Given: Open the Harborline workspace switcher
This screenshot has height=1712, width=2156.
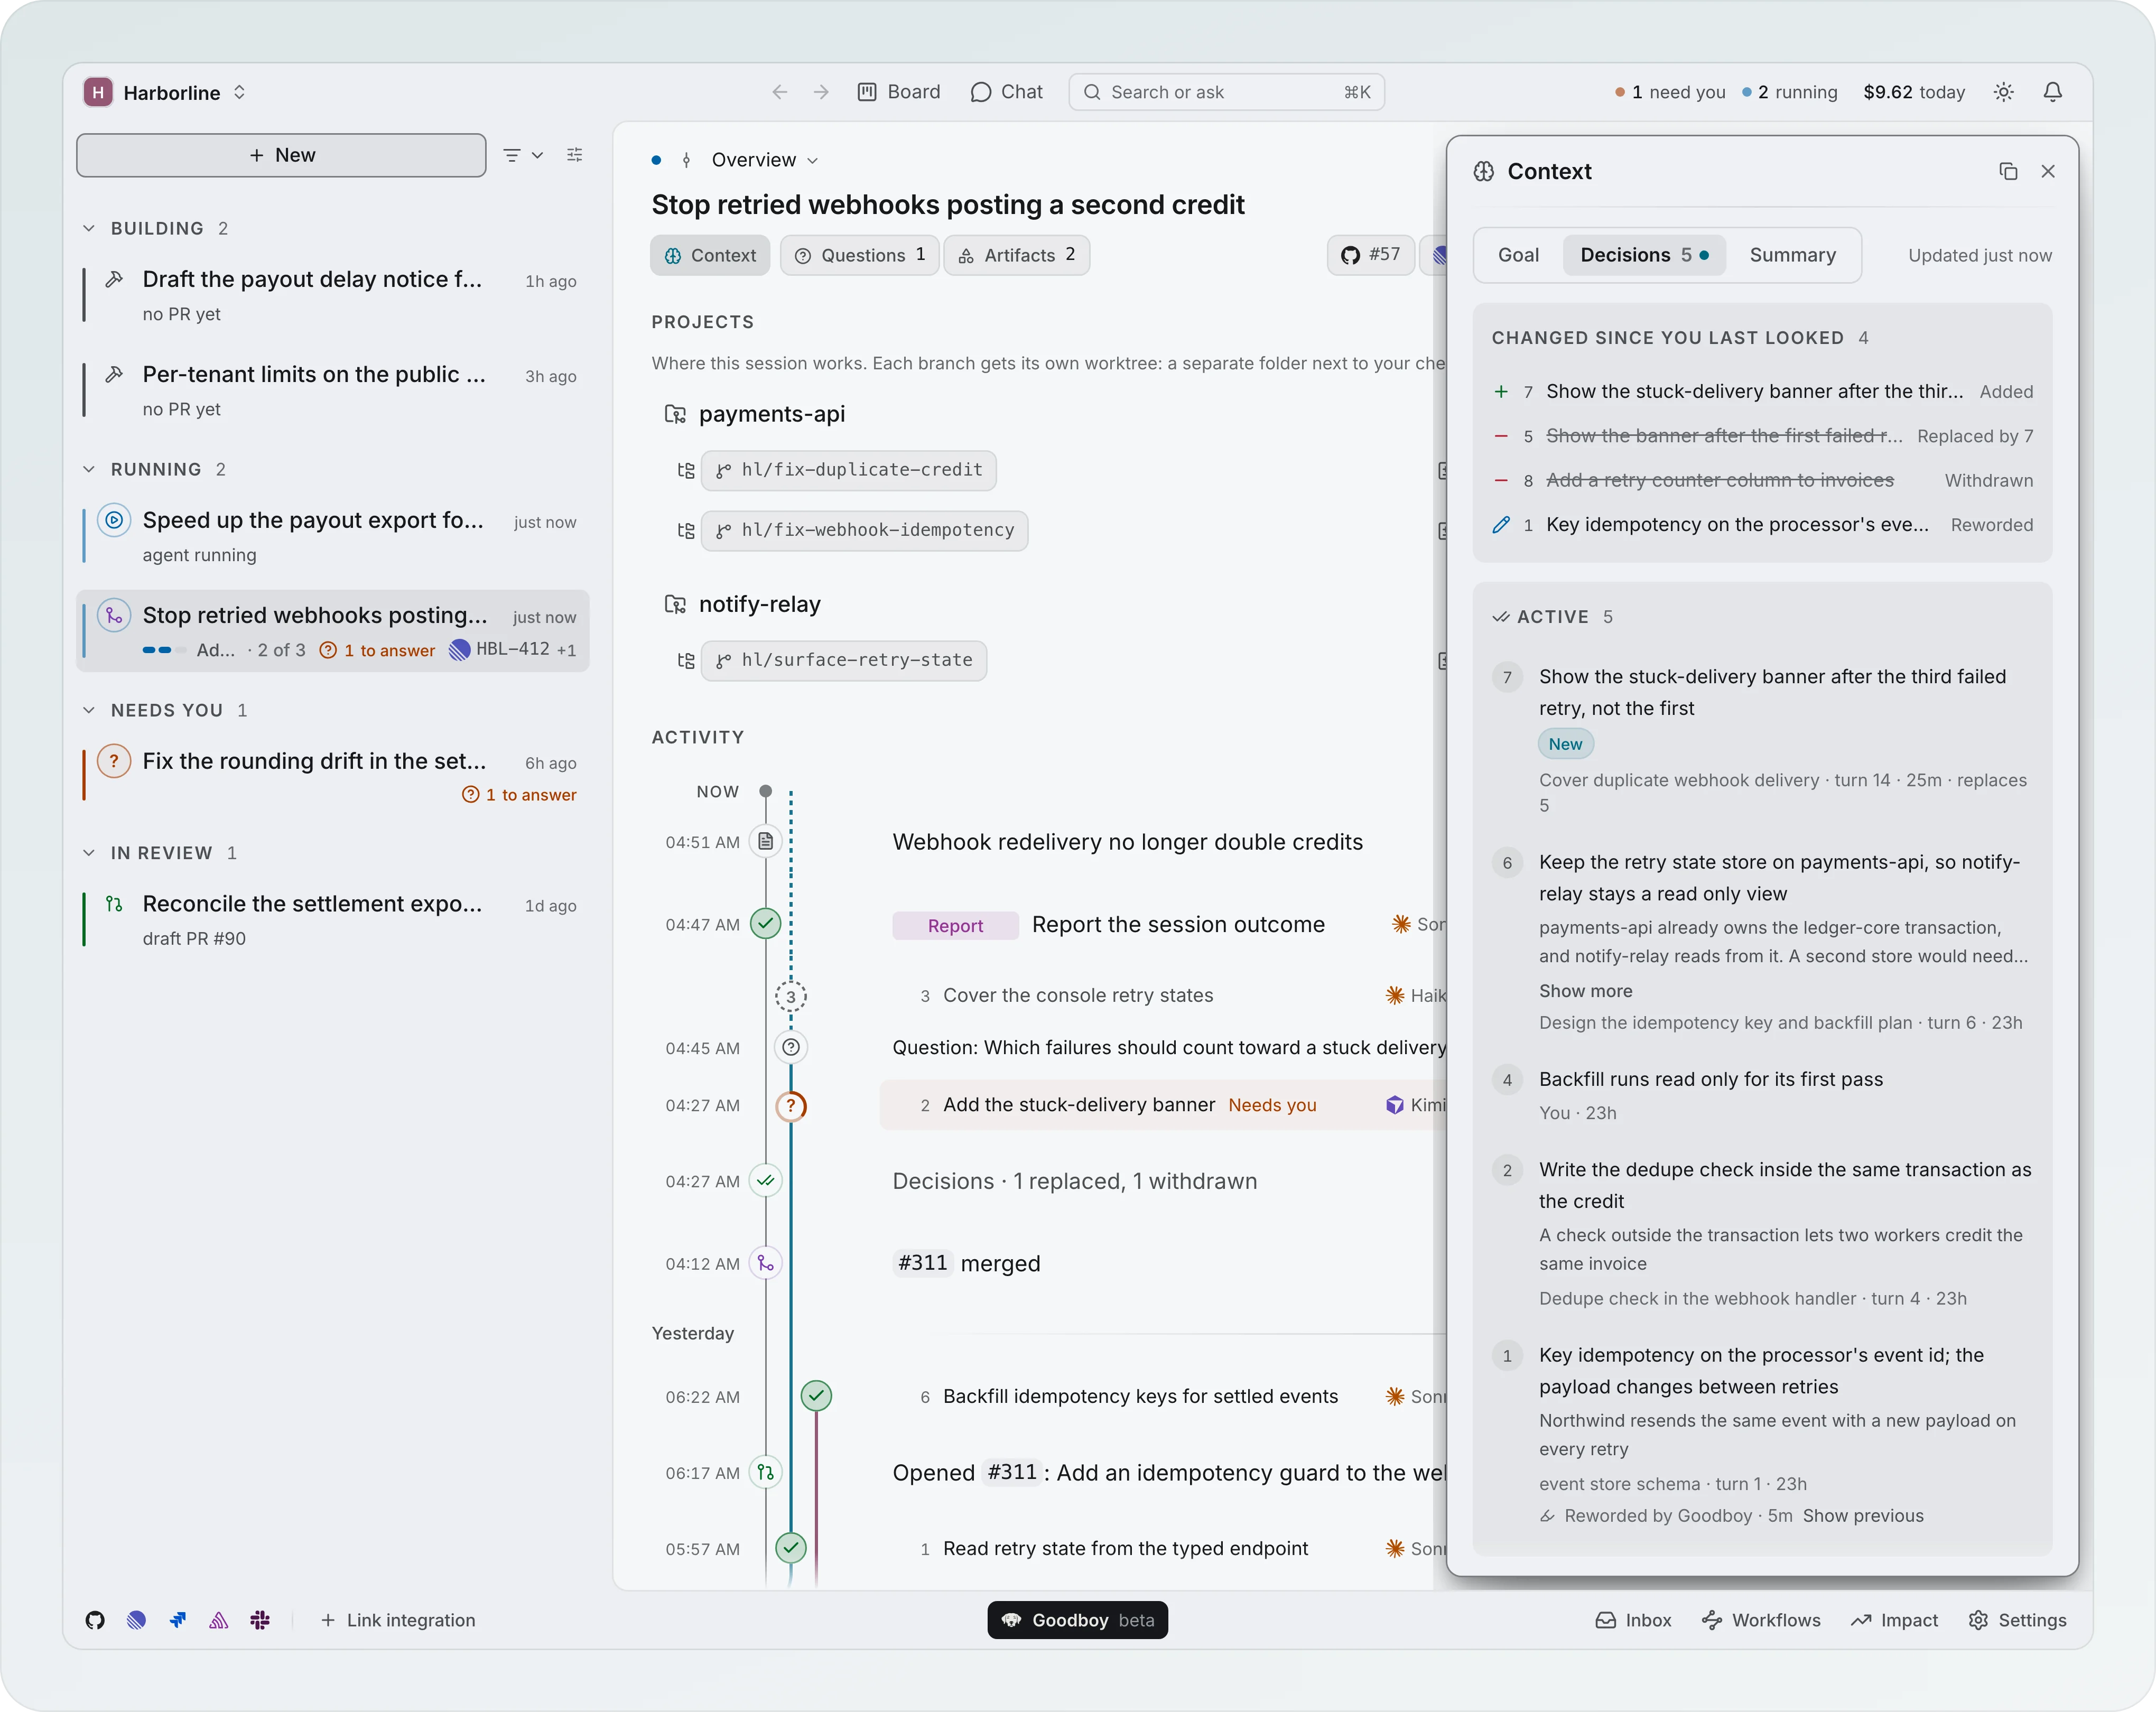Looking at the screenshot, I should [x=165, y=92].
